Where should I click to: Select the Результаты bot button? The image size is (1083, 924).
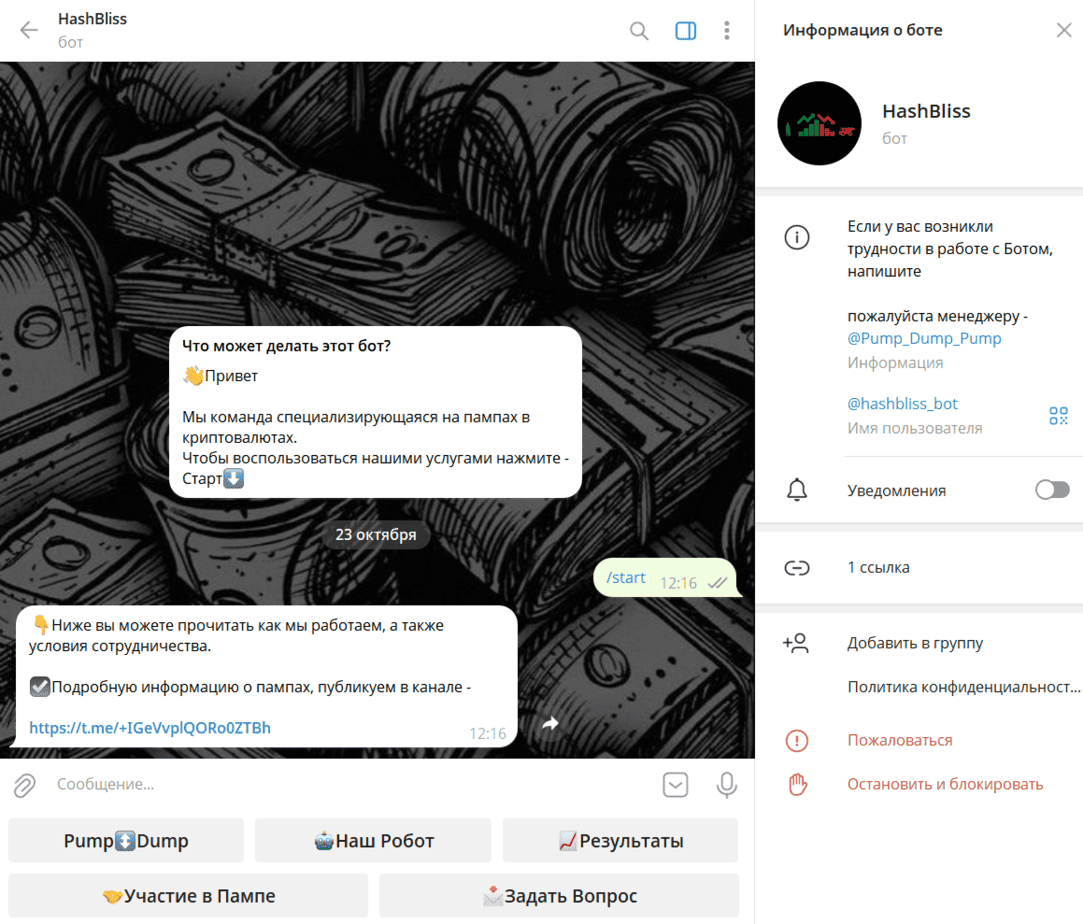click(620, 841)
